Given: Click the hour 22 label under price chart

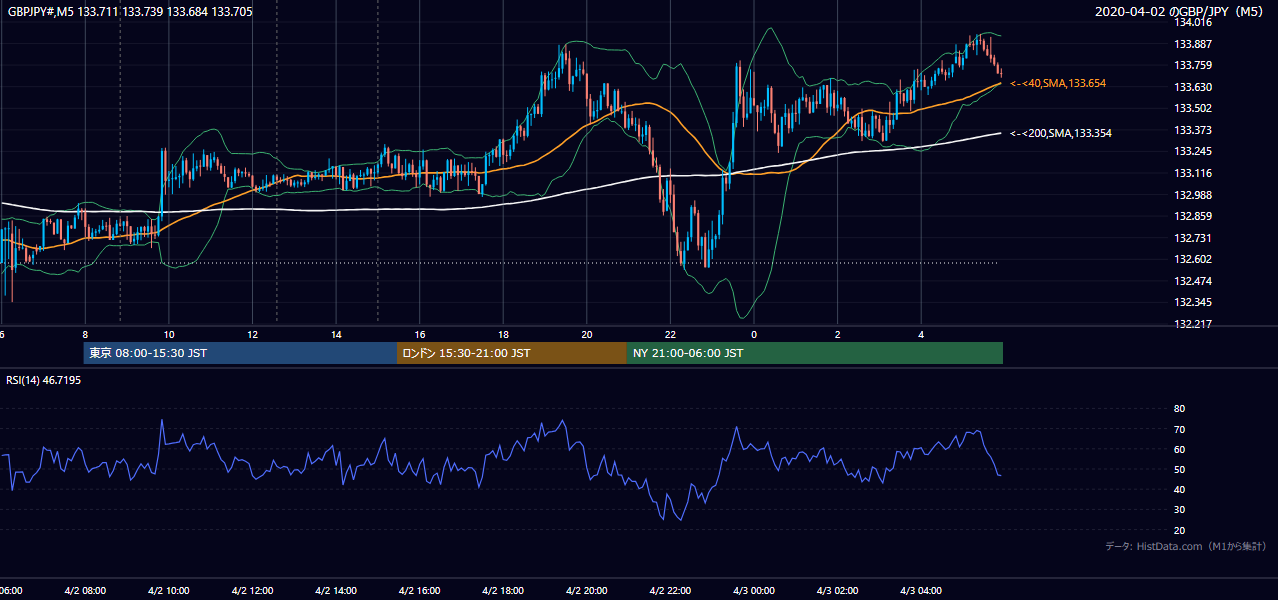Looking at the screenshot, I should [671, 335].
